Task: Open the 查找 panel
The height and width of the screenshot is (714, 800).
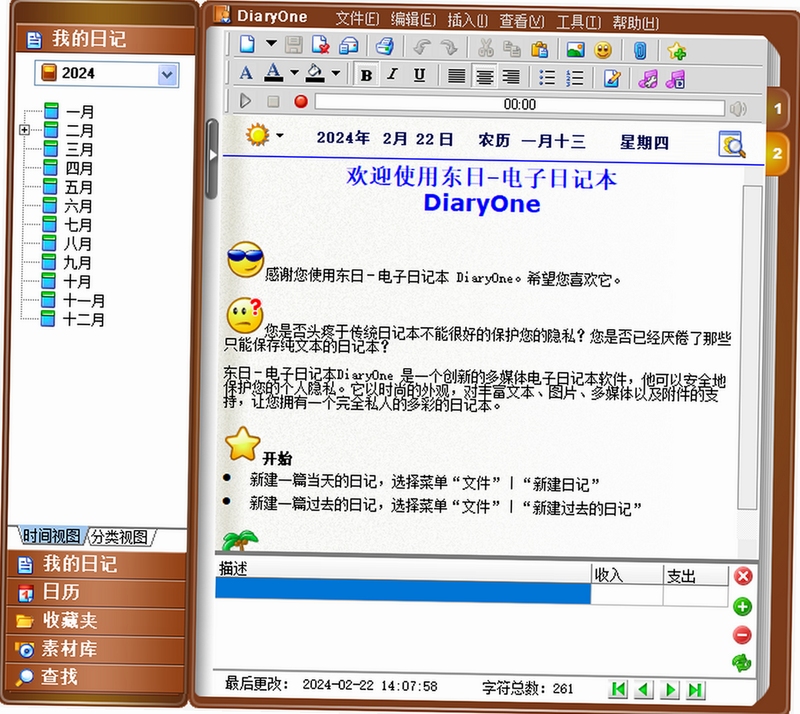Action: (95, 677)
